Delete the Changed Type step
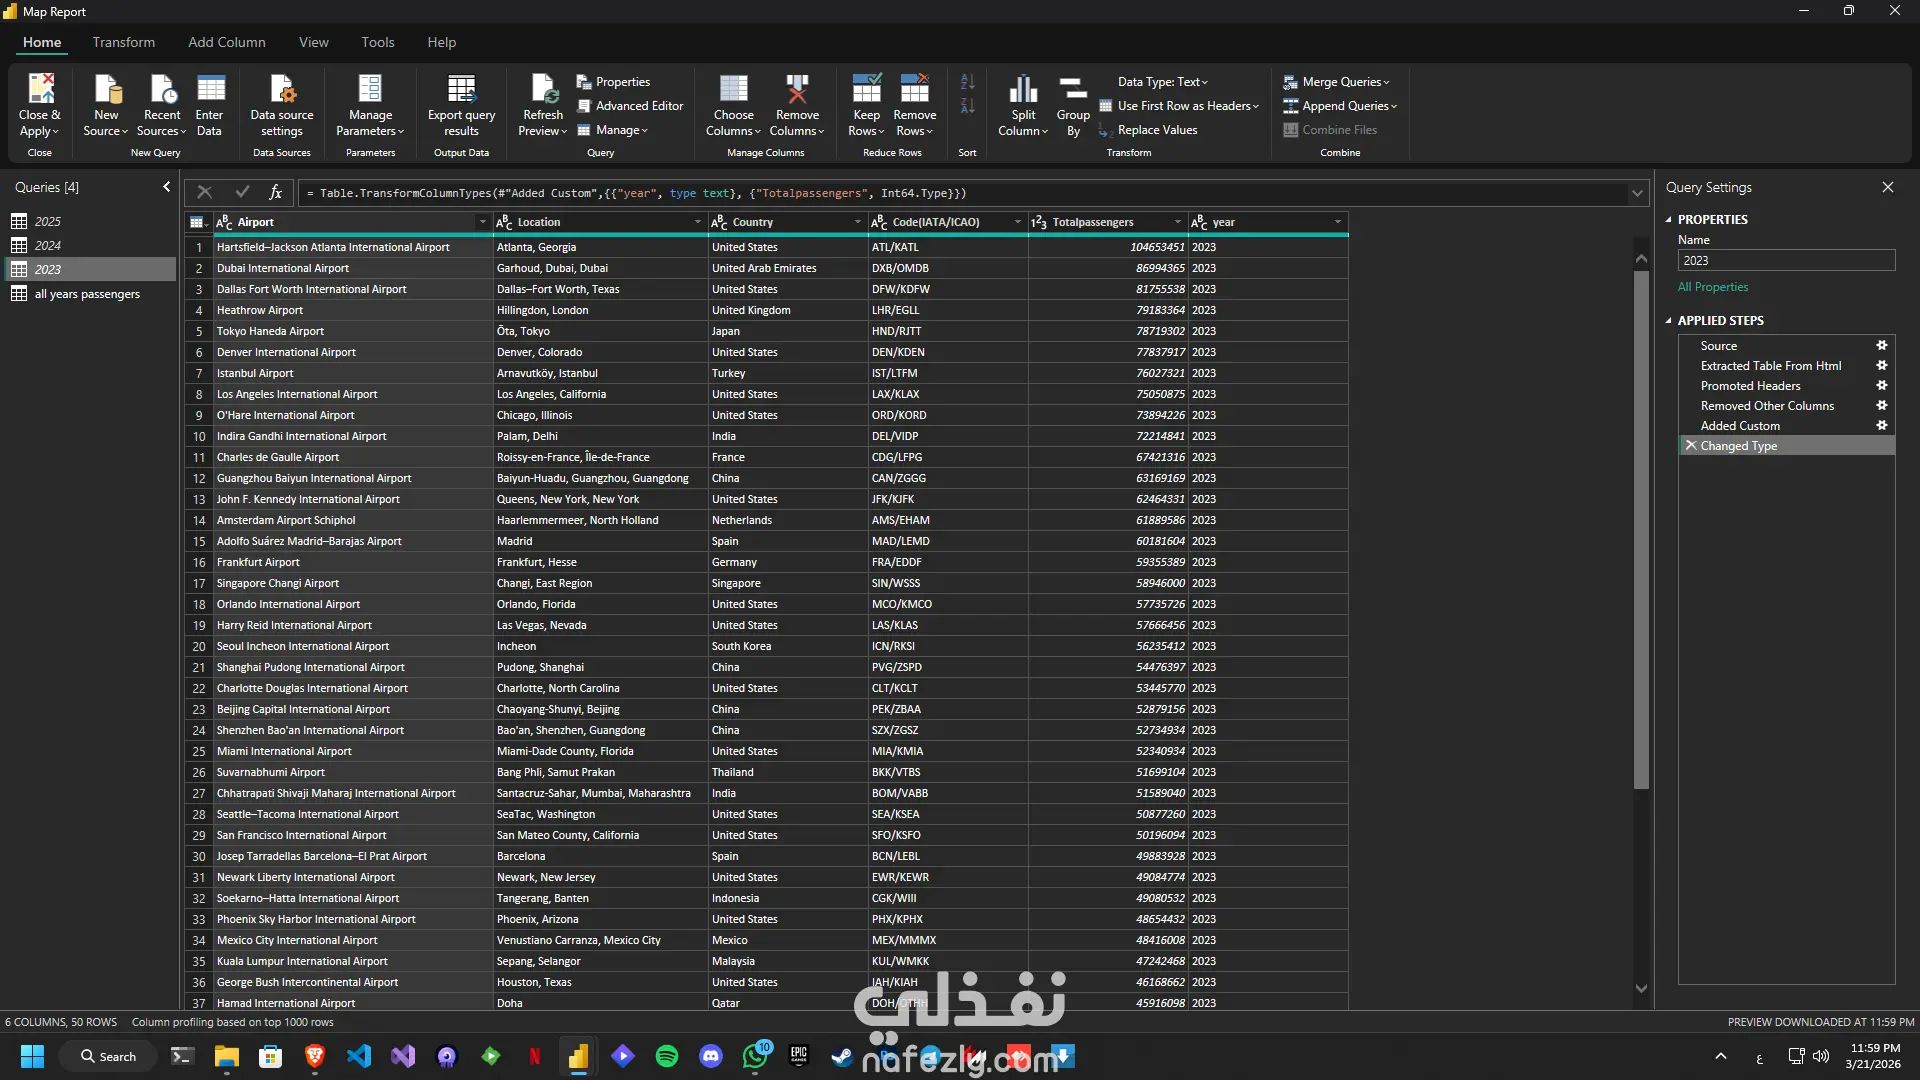This screenshot has width=1920, height=1080. 1691,446
